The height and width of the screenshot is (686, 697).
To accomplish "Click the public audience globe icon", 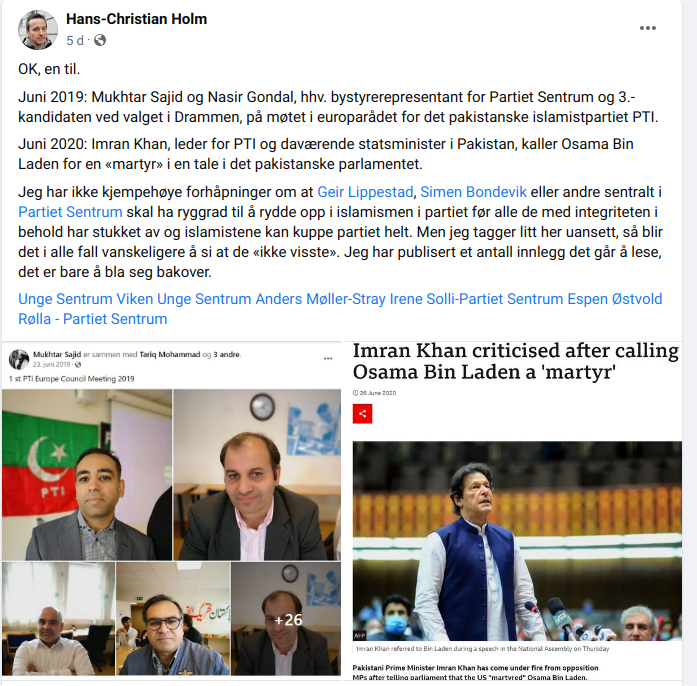I will point(100,40).
